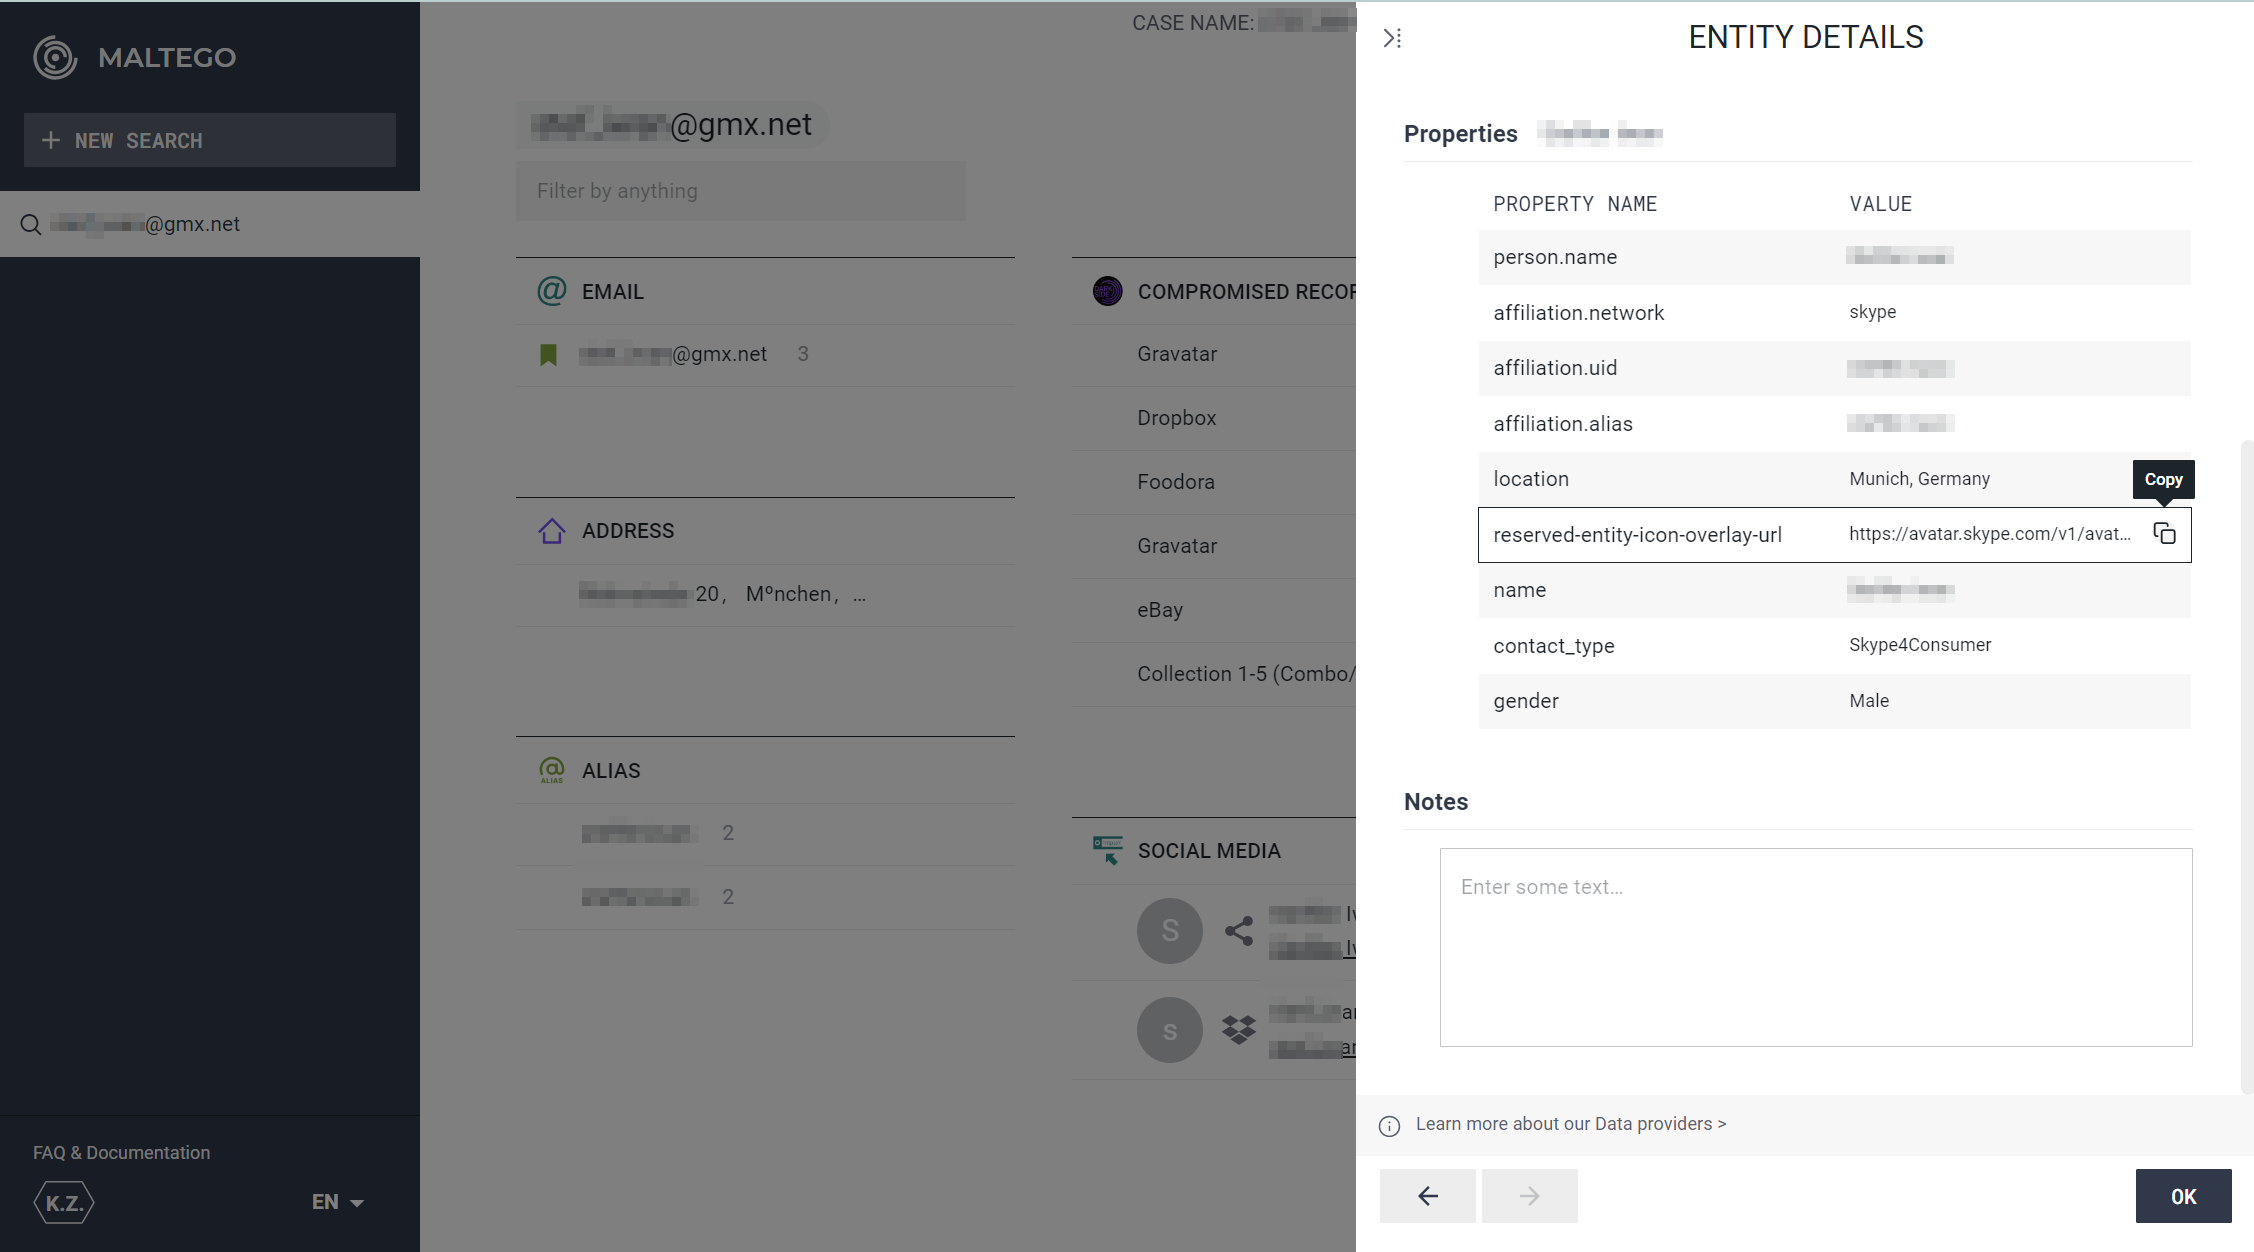Click the info icon beside Data providers

click(1389, 1126)
